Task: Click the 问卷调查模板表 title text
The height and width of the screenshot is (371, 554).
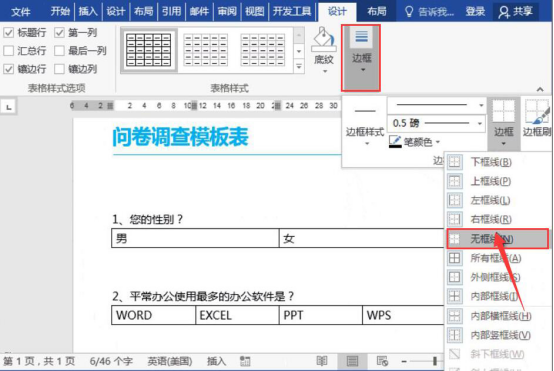Action: [x=180, y=137]
